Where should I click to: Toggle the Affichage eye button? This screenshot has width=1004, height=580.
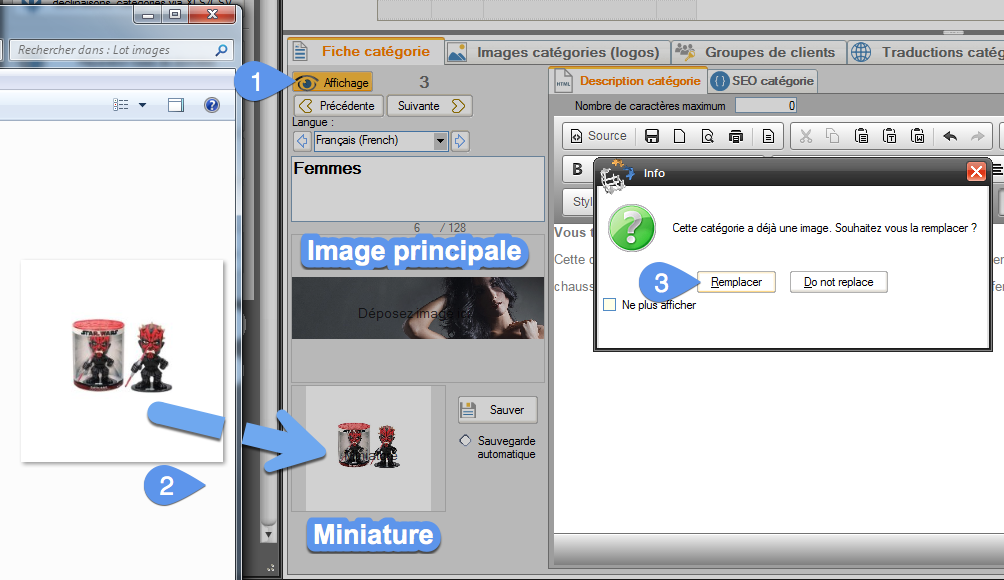[334, 82]
